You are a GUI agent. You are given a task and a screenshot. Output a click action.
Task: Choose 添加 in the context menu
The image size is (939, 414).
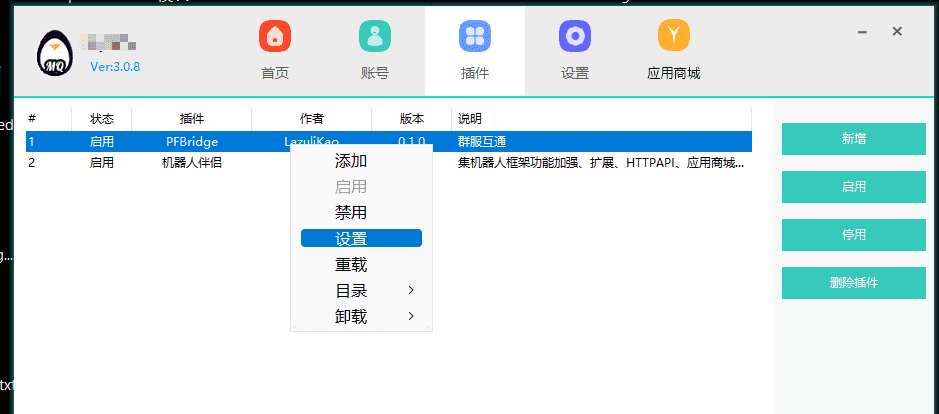pyautogui.click(x=351, y=161)
